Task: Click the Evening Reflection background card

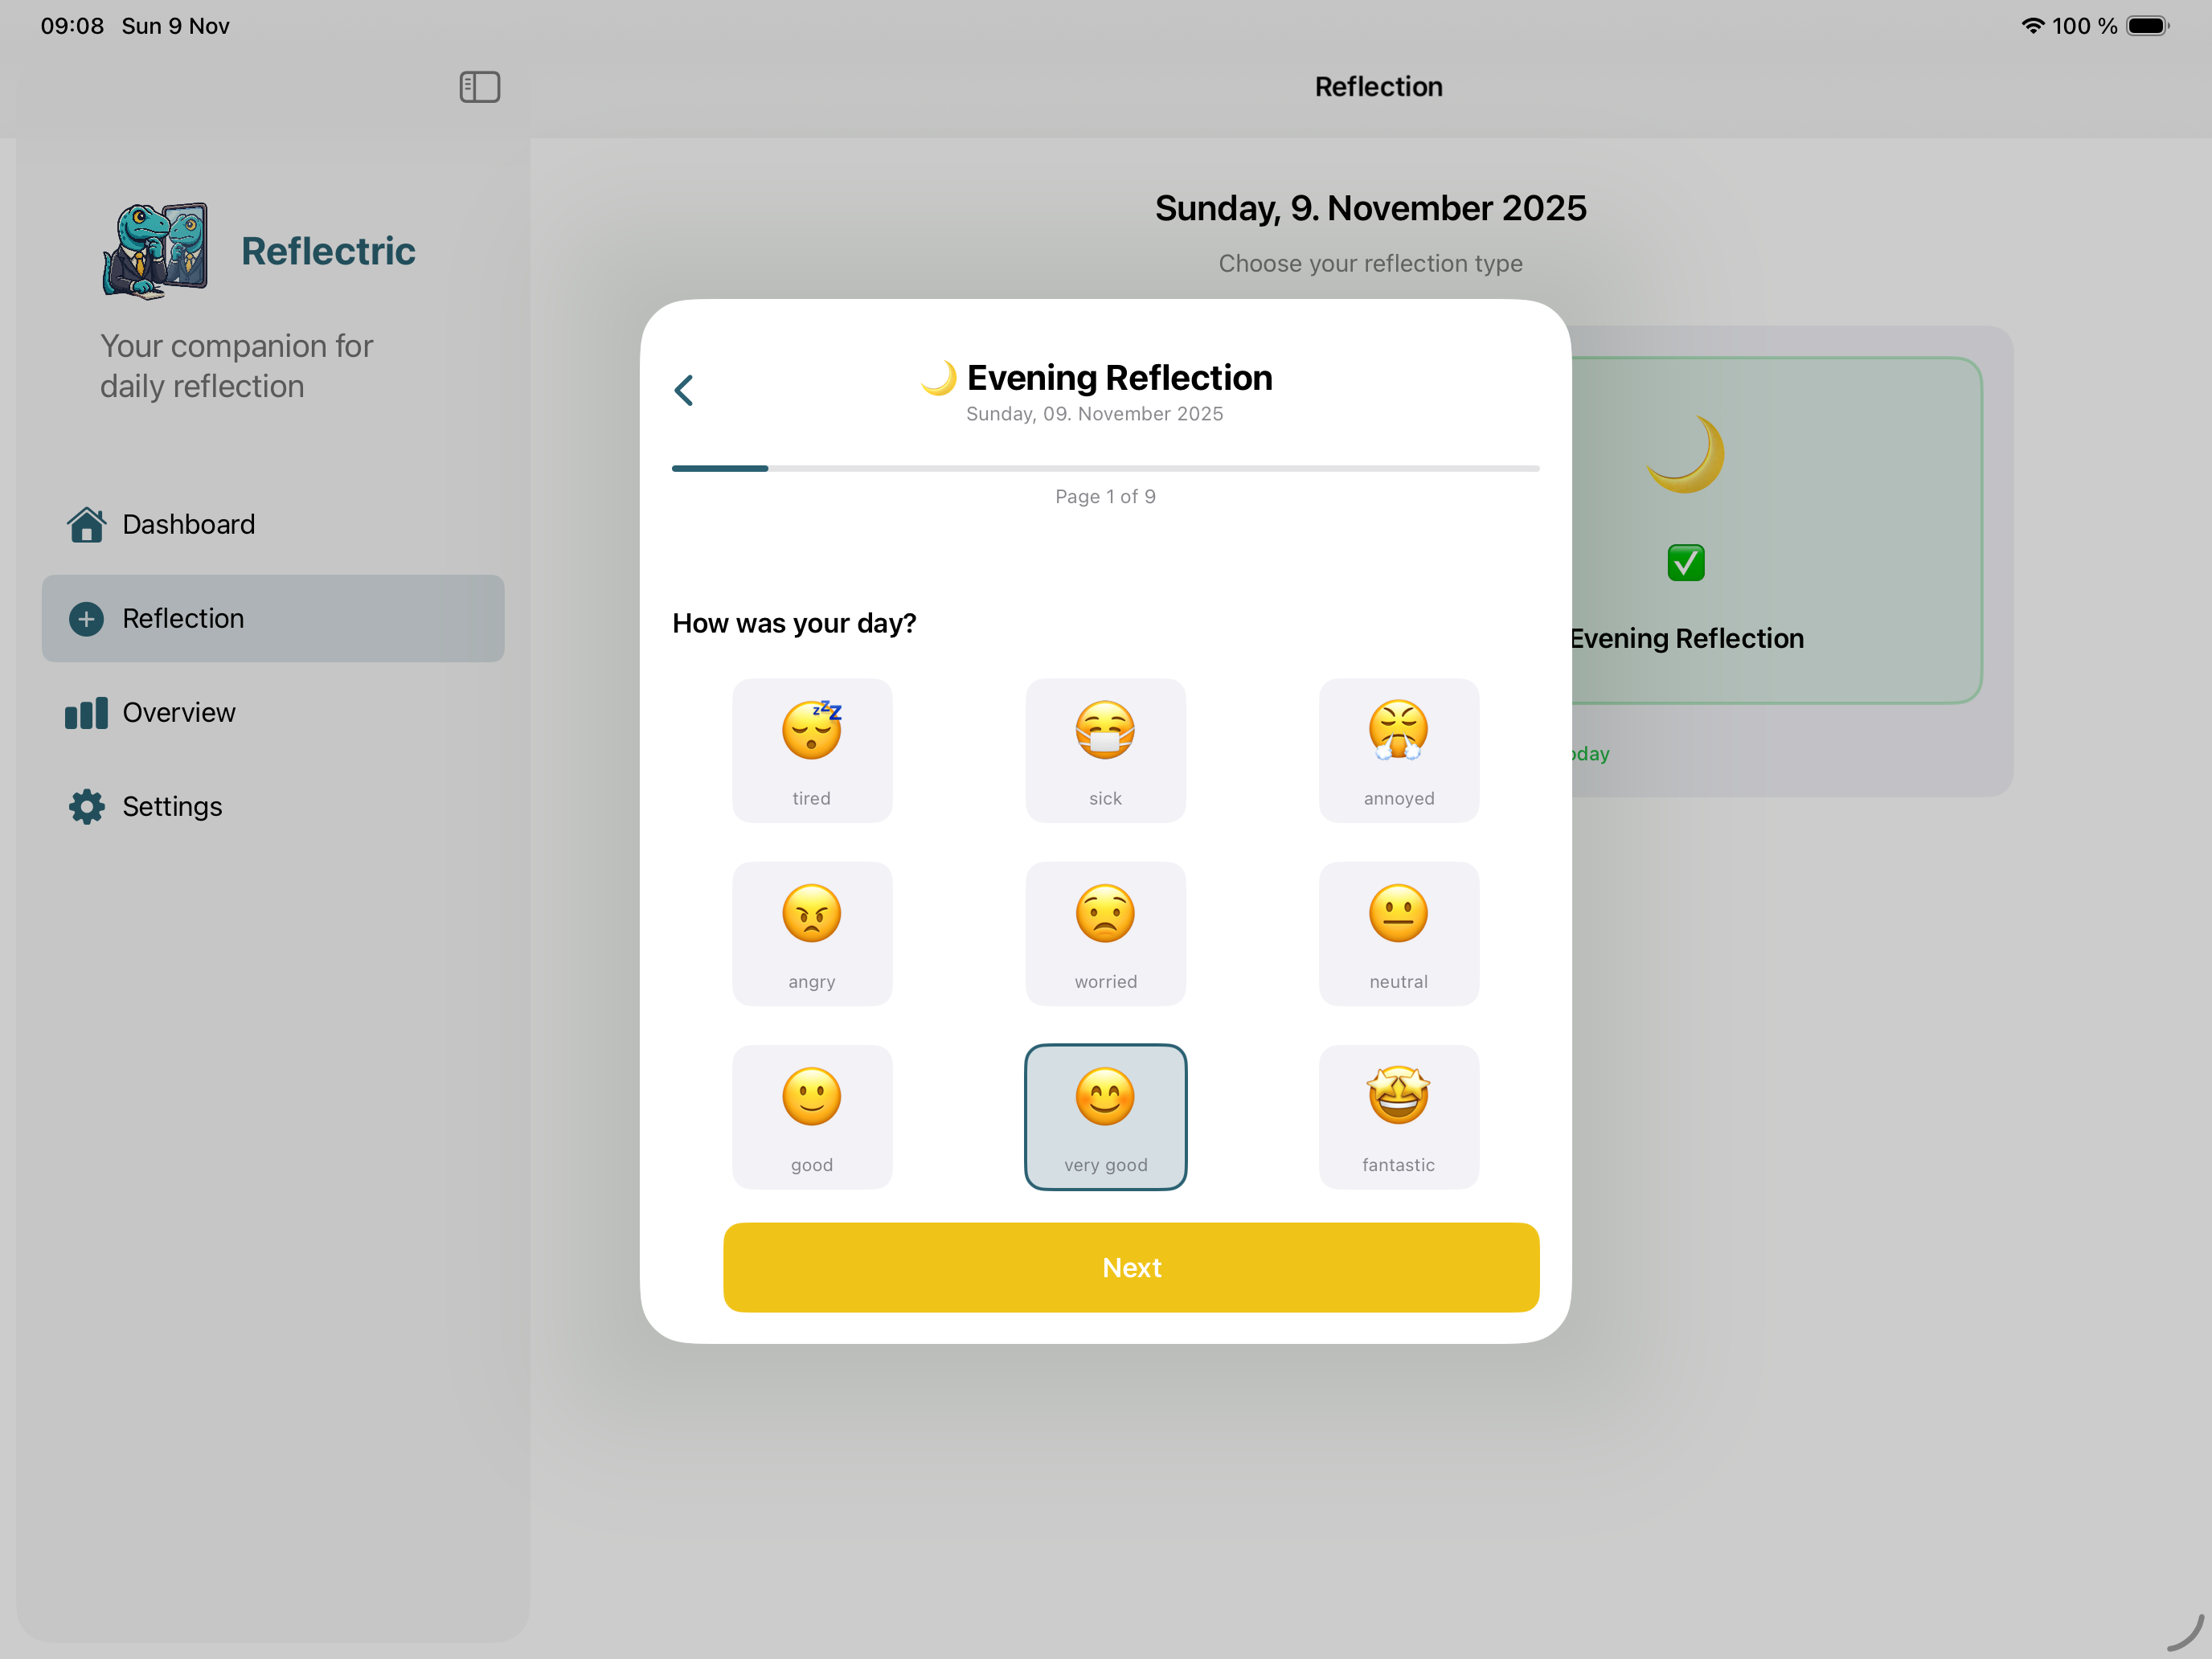Action: (1776, 530)
